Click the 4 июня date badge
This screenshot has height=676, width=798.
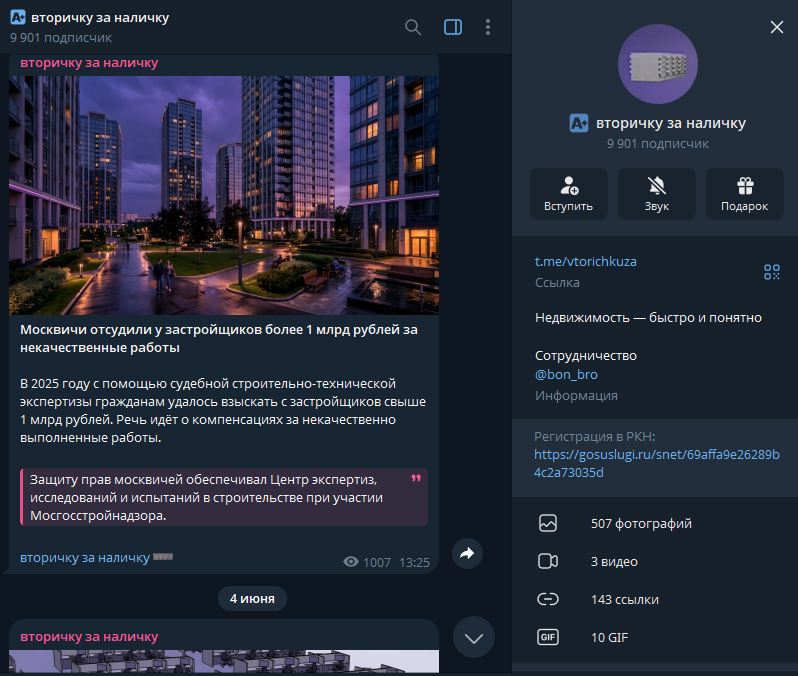(252, 599)
